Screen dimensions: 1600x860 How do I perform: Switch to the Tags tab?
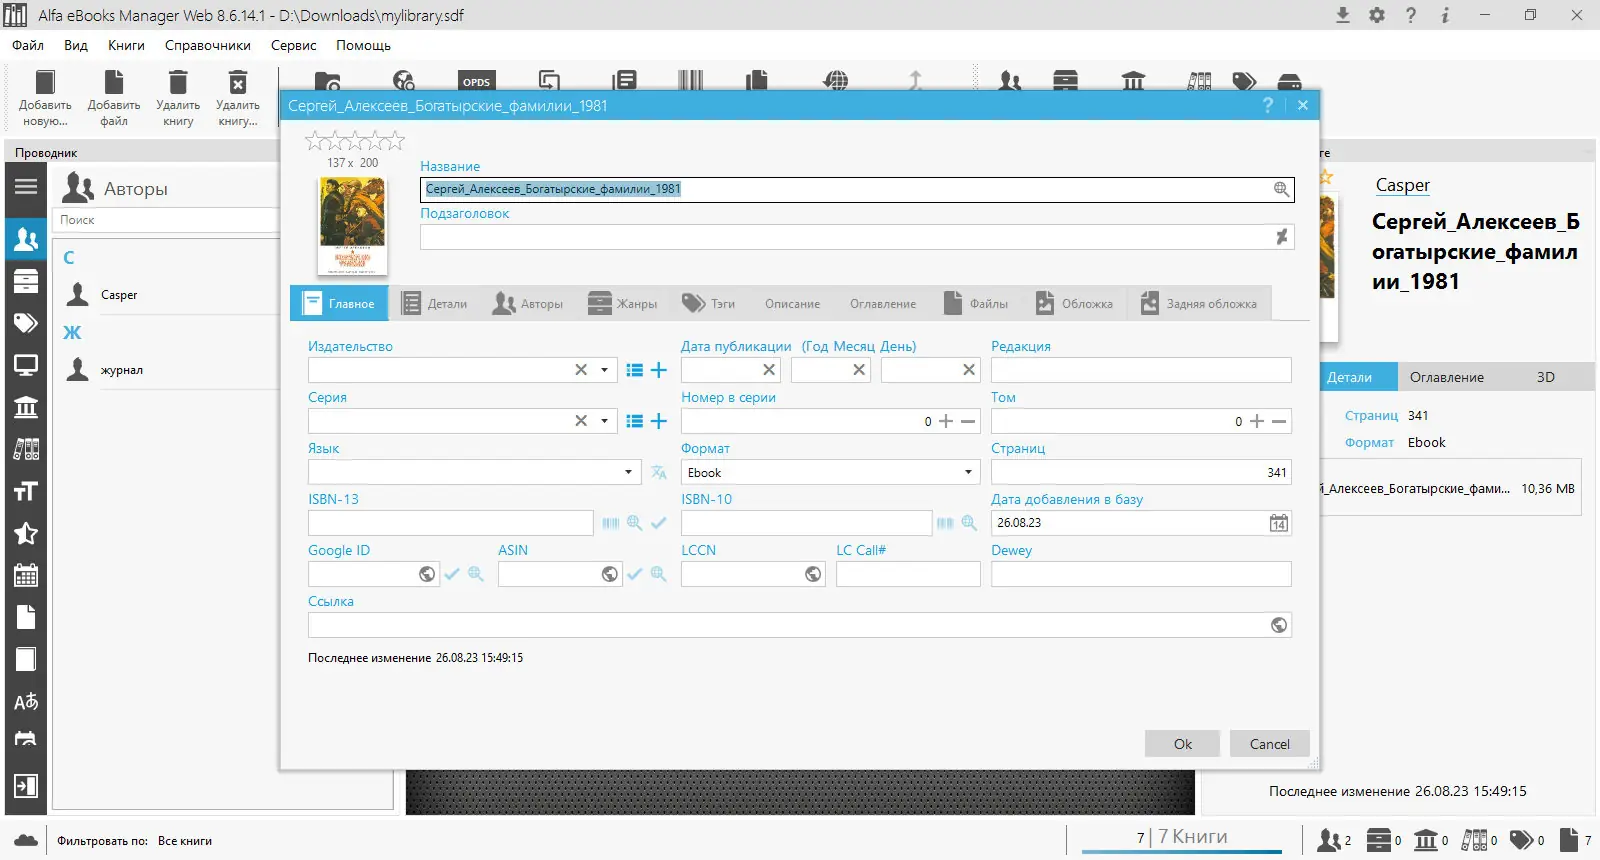tap(708, 303)
